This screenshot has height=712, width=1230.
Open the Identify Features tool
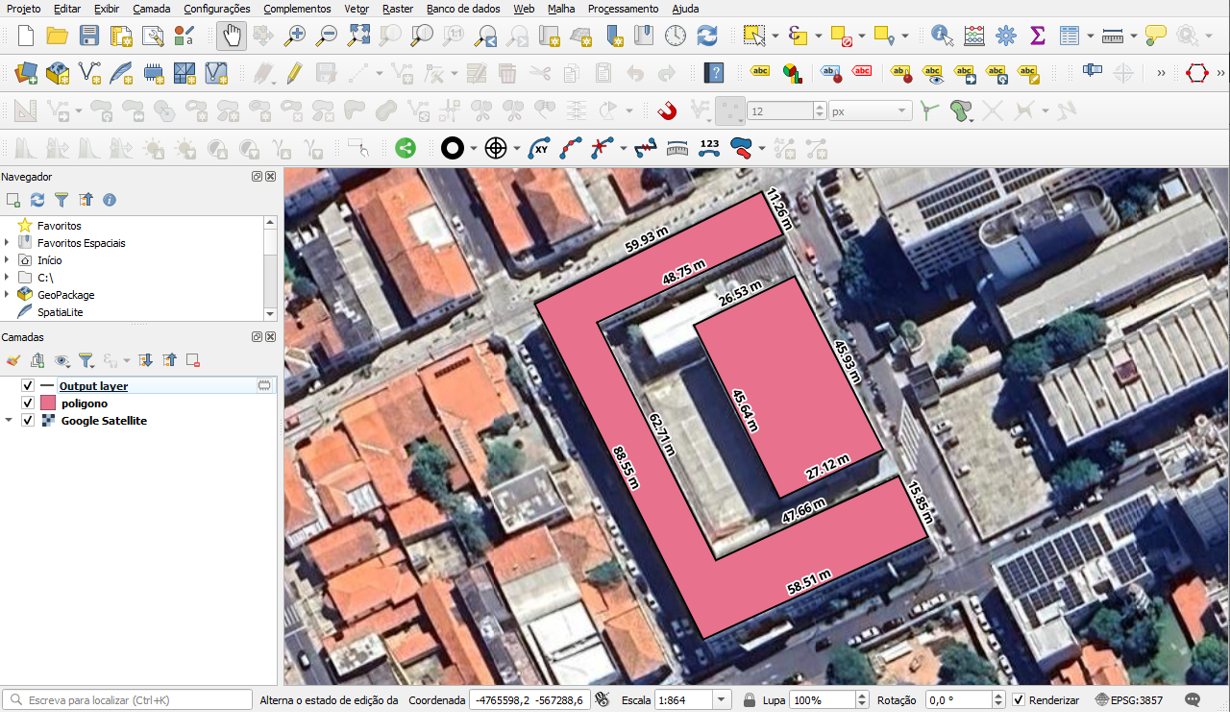coord(941,36)
